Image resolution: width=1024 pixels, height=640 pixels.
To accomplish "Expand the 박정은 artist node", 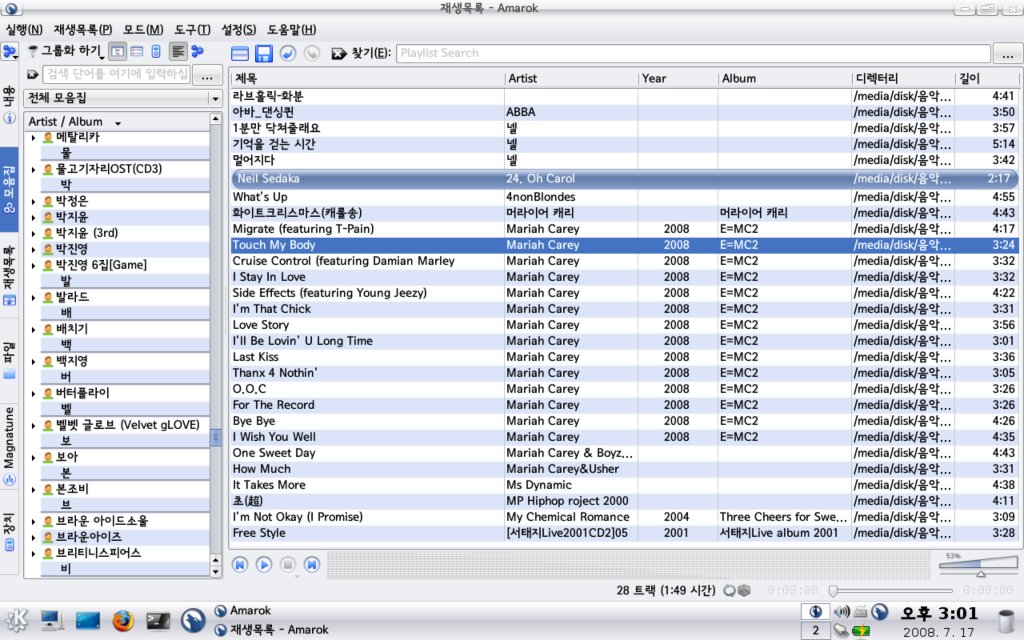I will (x=33, y=202).
